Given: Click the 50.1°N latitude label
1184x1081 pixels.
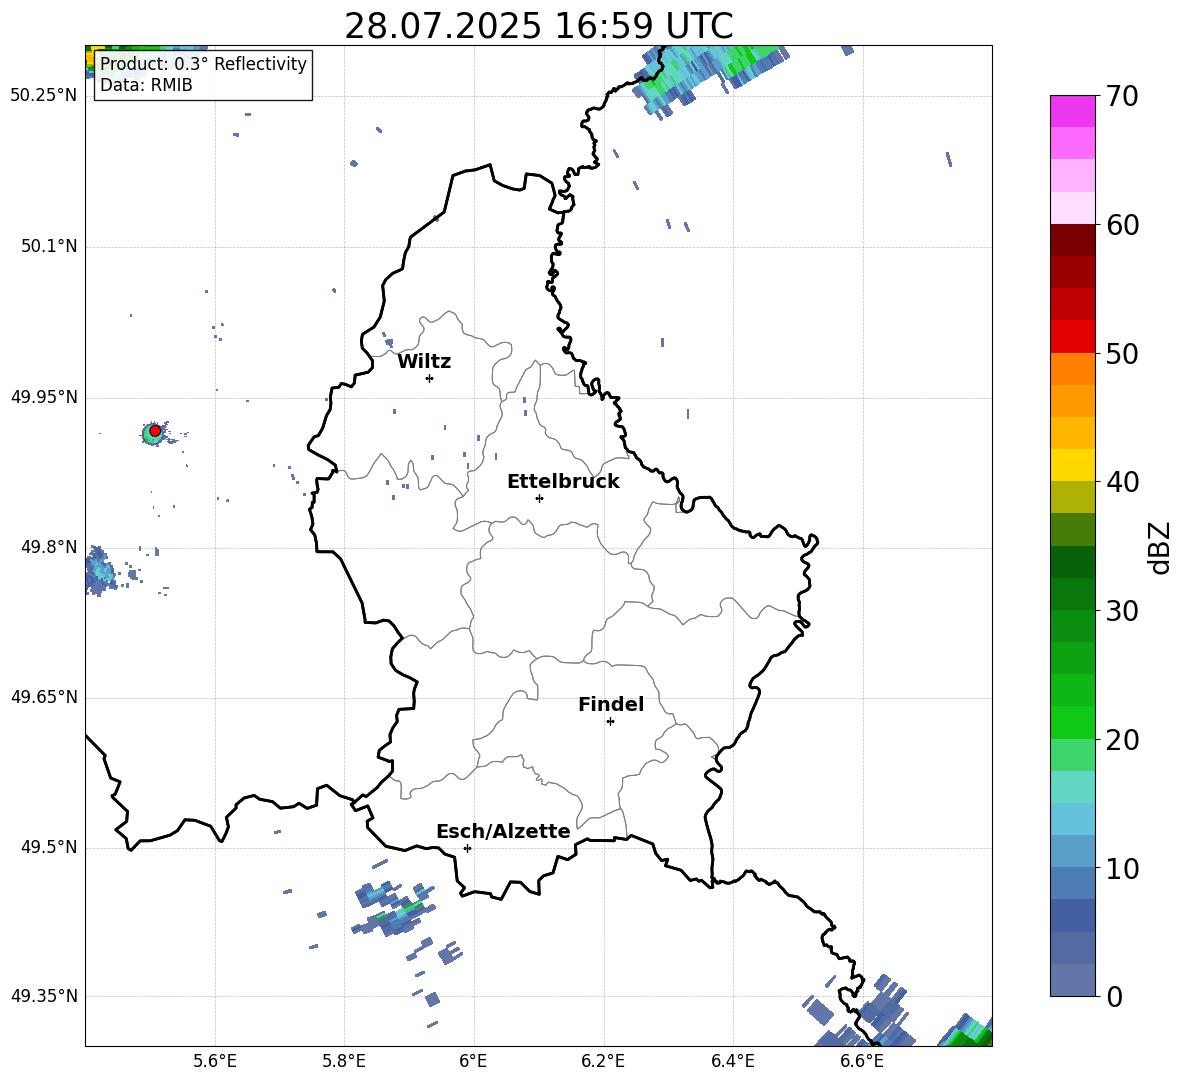Looking at the screenshot, I should 49,247.
